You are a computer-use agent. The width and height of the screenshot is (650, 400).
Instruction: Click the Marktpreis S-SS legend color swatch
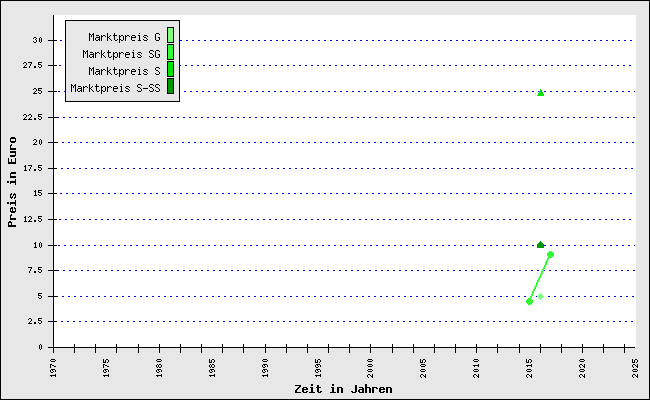click(170, 86)
